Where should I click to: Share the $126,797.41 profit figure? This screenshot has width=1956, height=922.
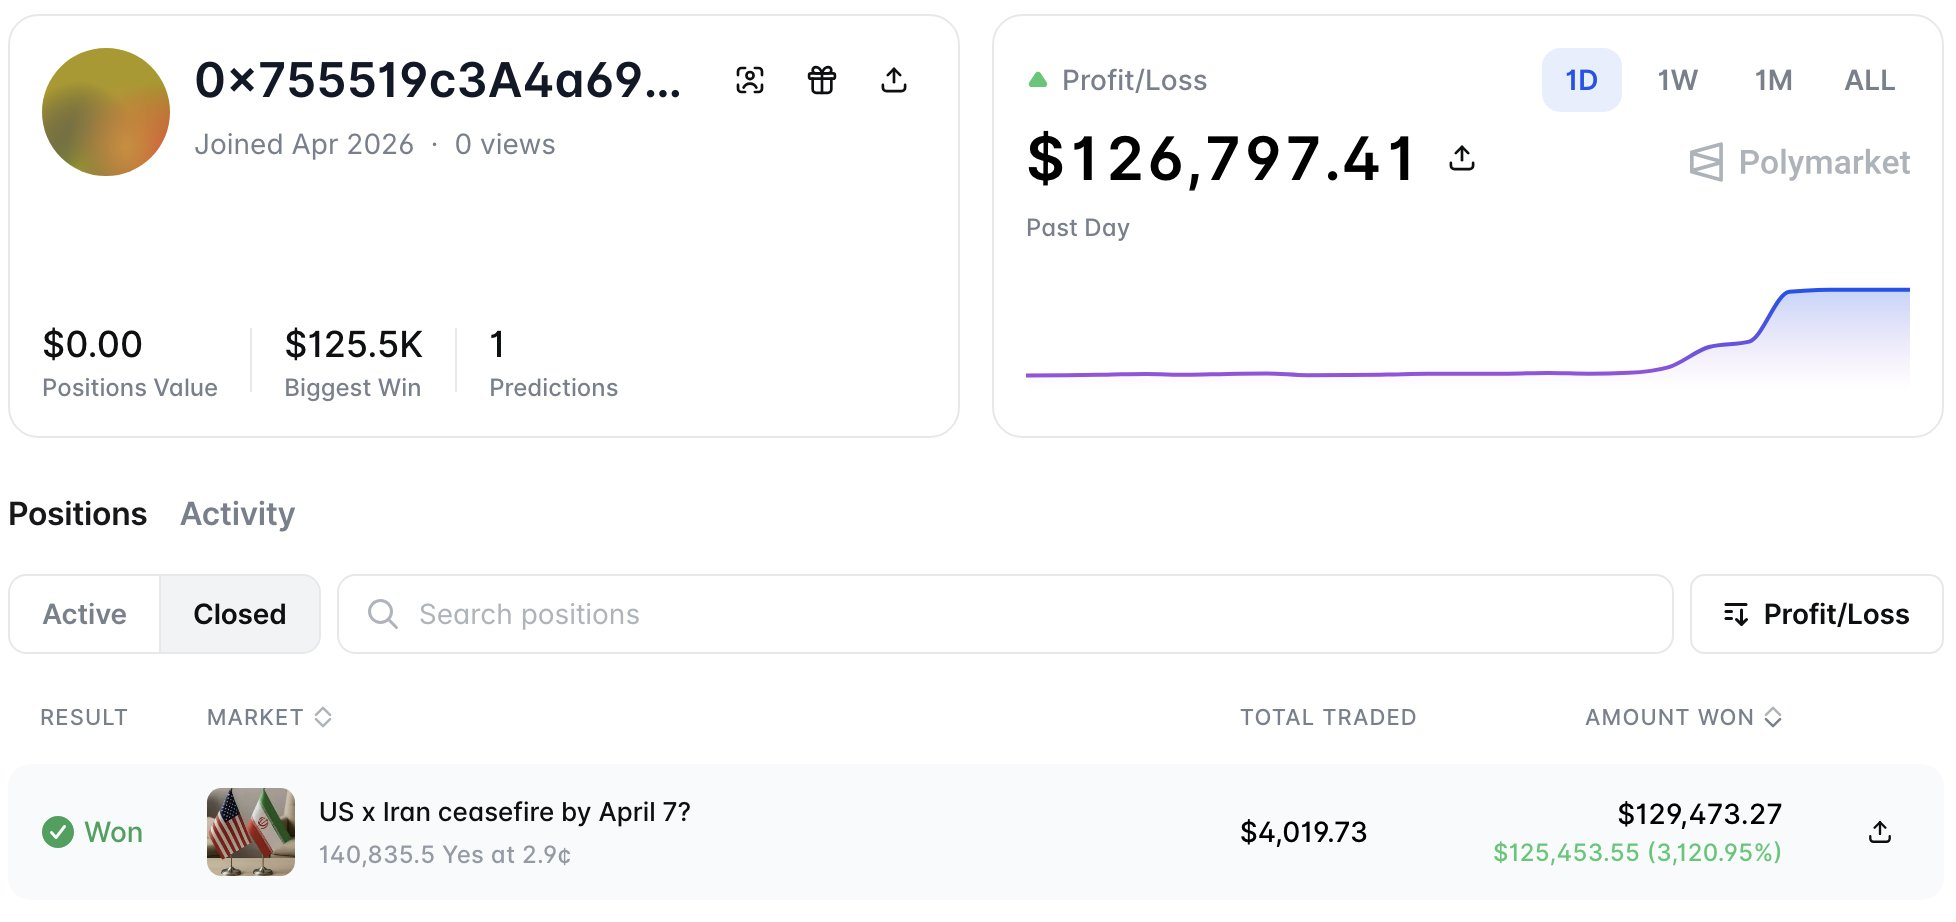(1462, 158)
